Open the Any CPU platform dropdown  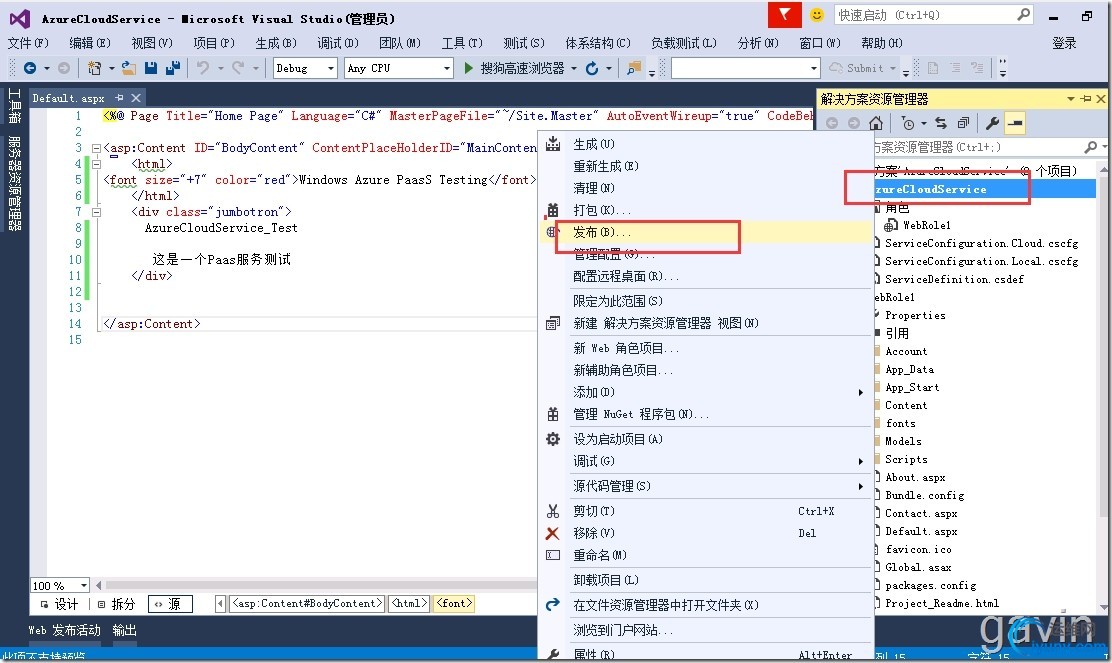coord(447,68)
